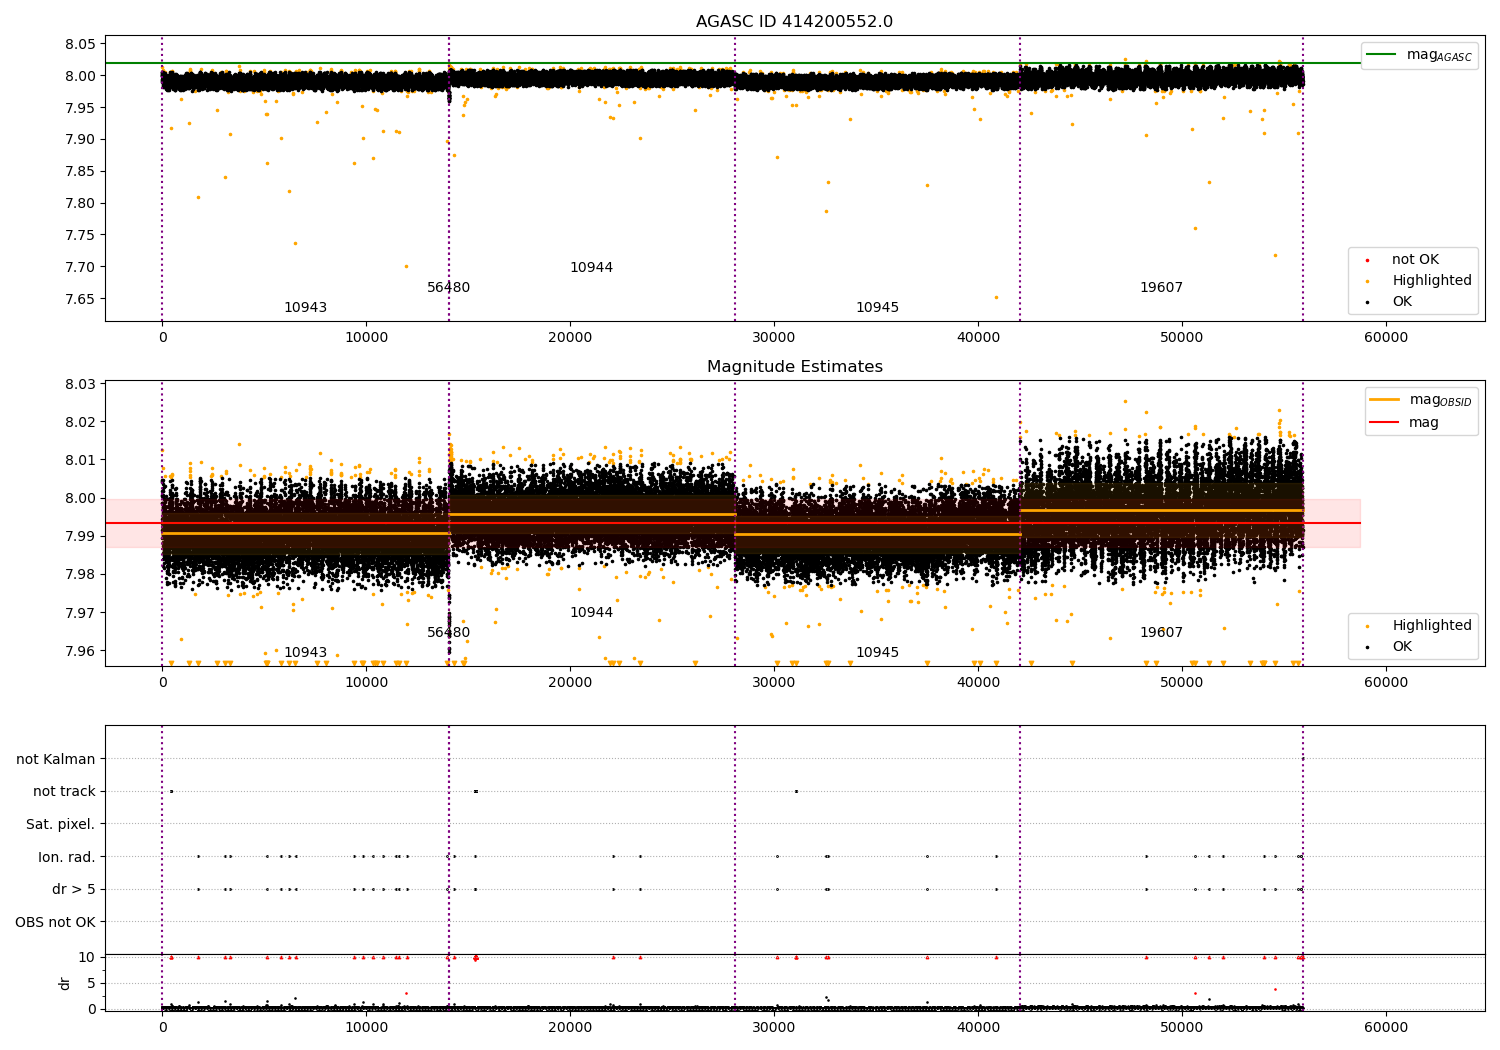
Task: Click obsid label 56480 in the top plot
Action: click(x=448, y=288)
